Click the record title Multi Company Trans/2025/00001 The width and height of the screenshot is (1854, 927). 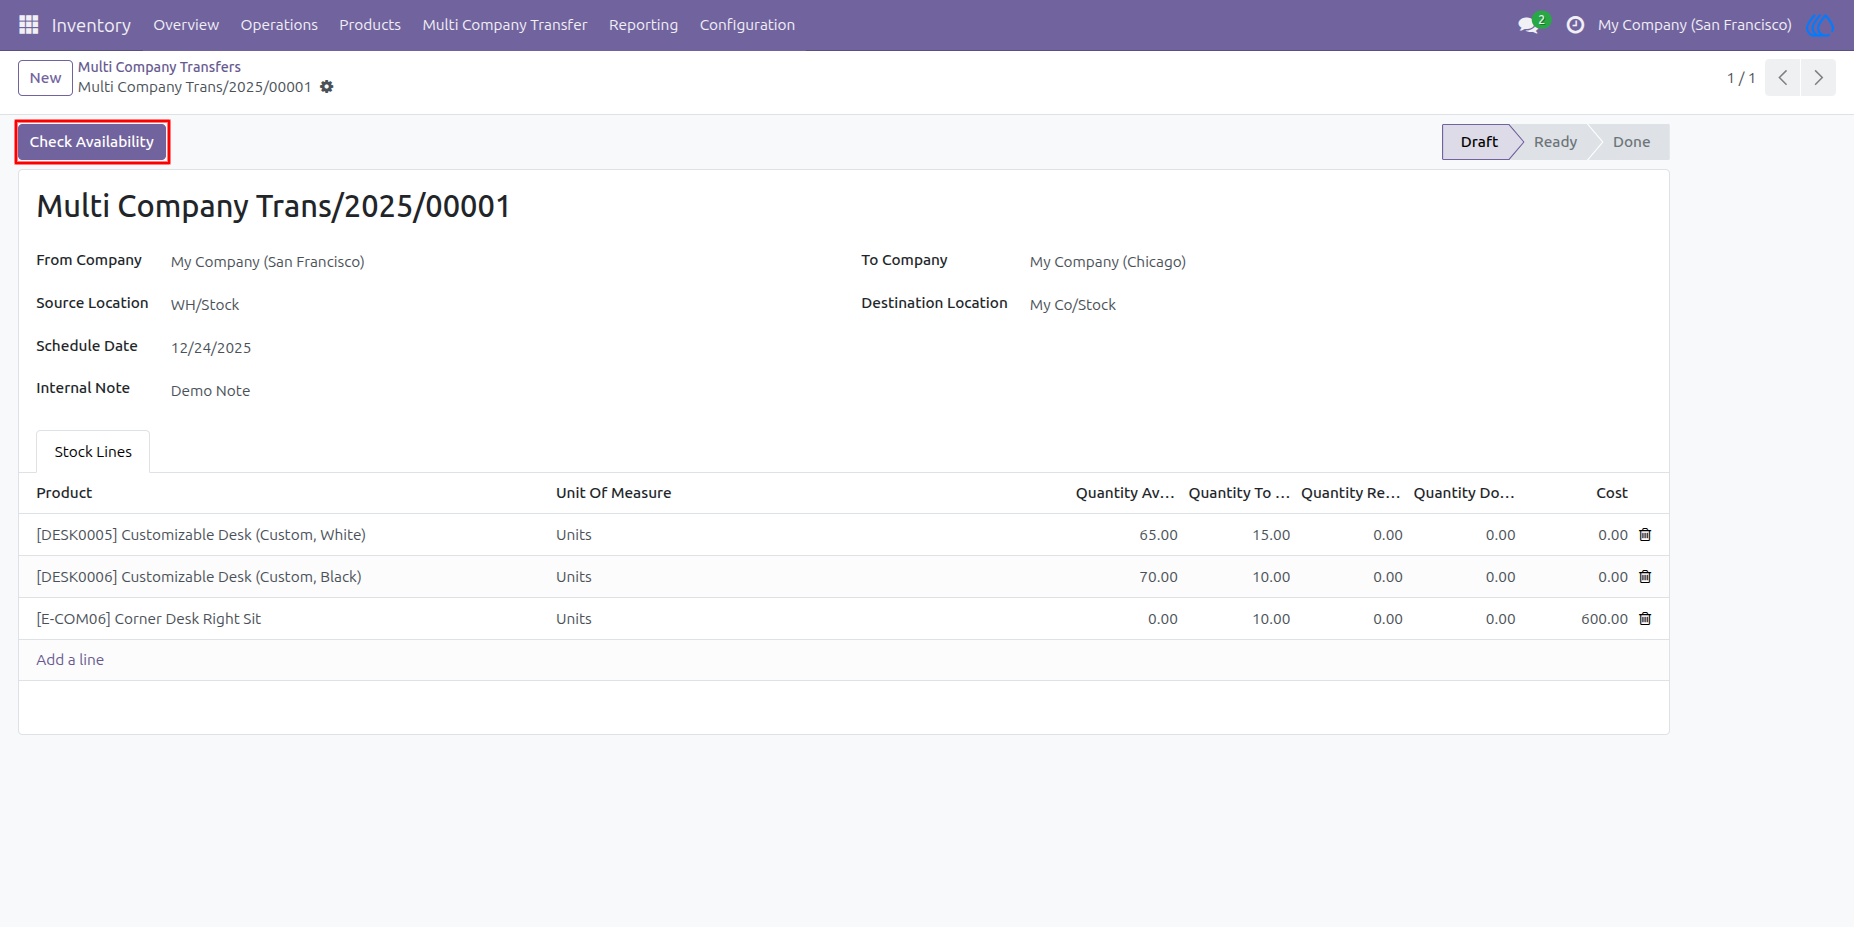pyautogui.click(x=273, y=206)
